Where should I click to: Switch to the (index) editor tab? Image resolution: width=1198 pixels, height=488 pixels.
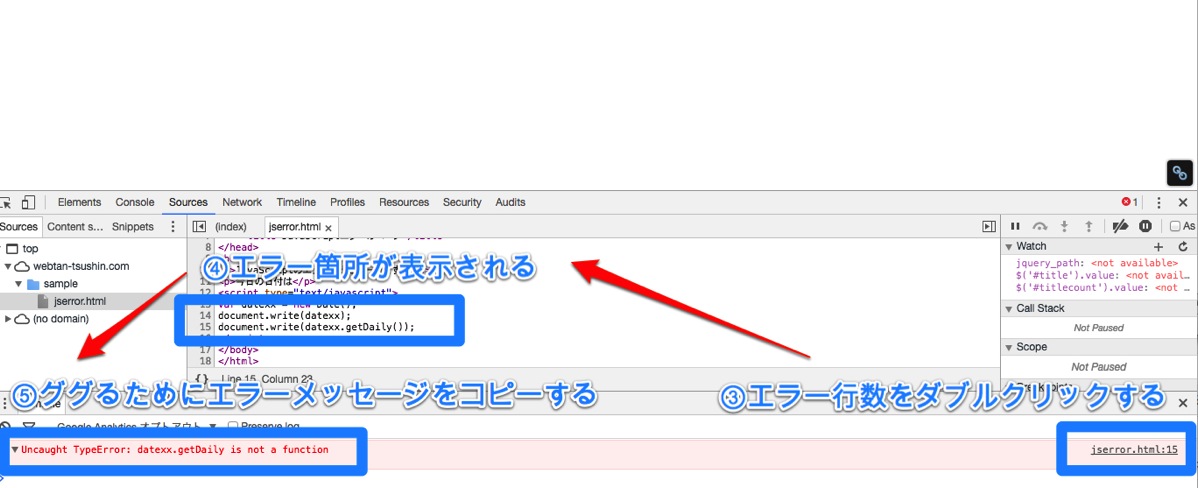[x=231, y=228]
